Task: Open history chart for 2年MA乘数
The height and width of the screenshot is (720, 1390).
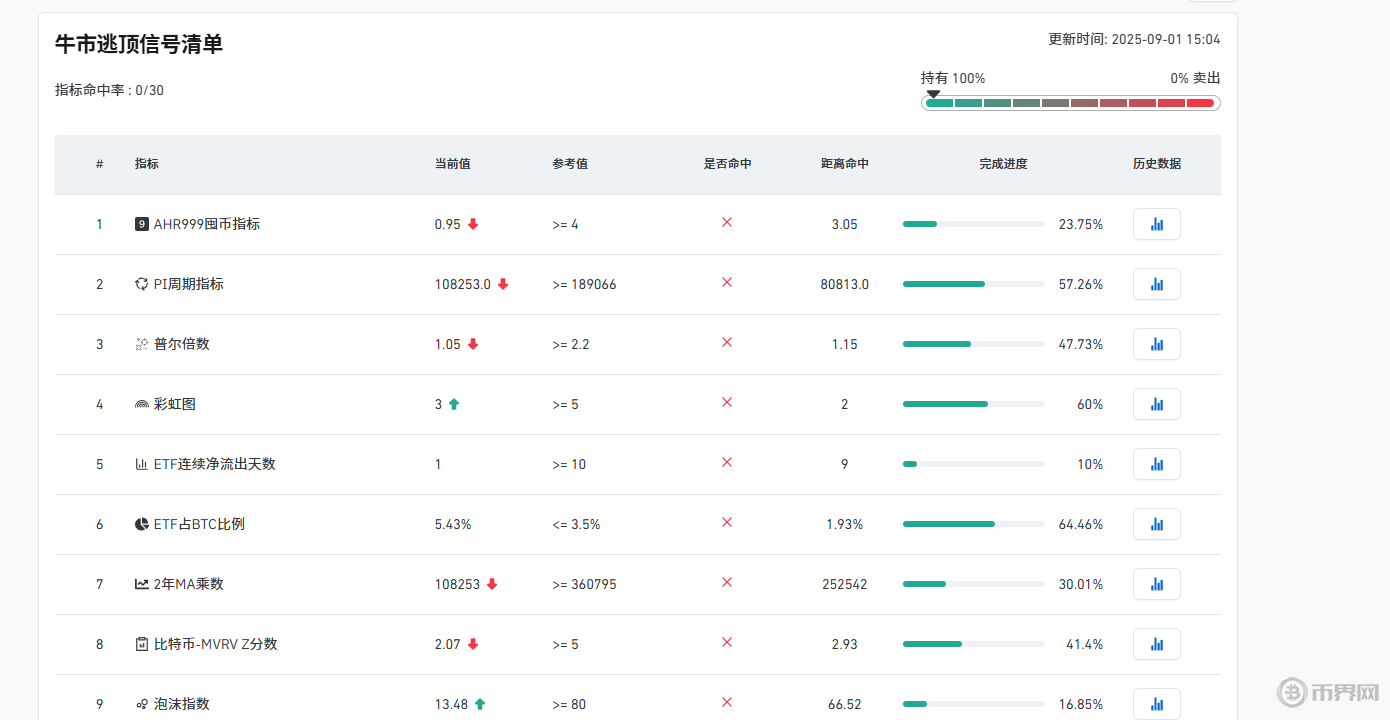Action: pos(1156,584)
